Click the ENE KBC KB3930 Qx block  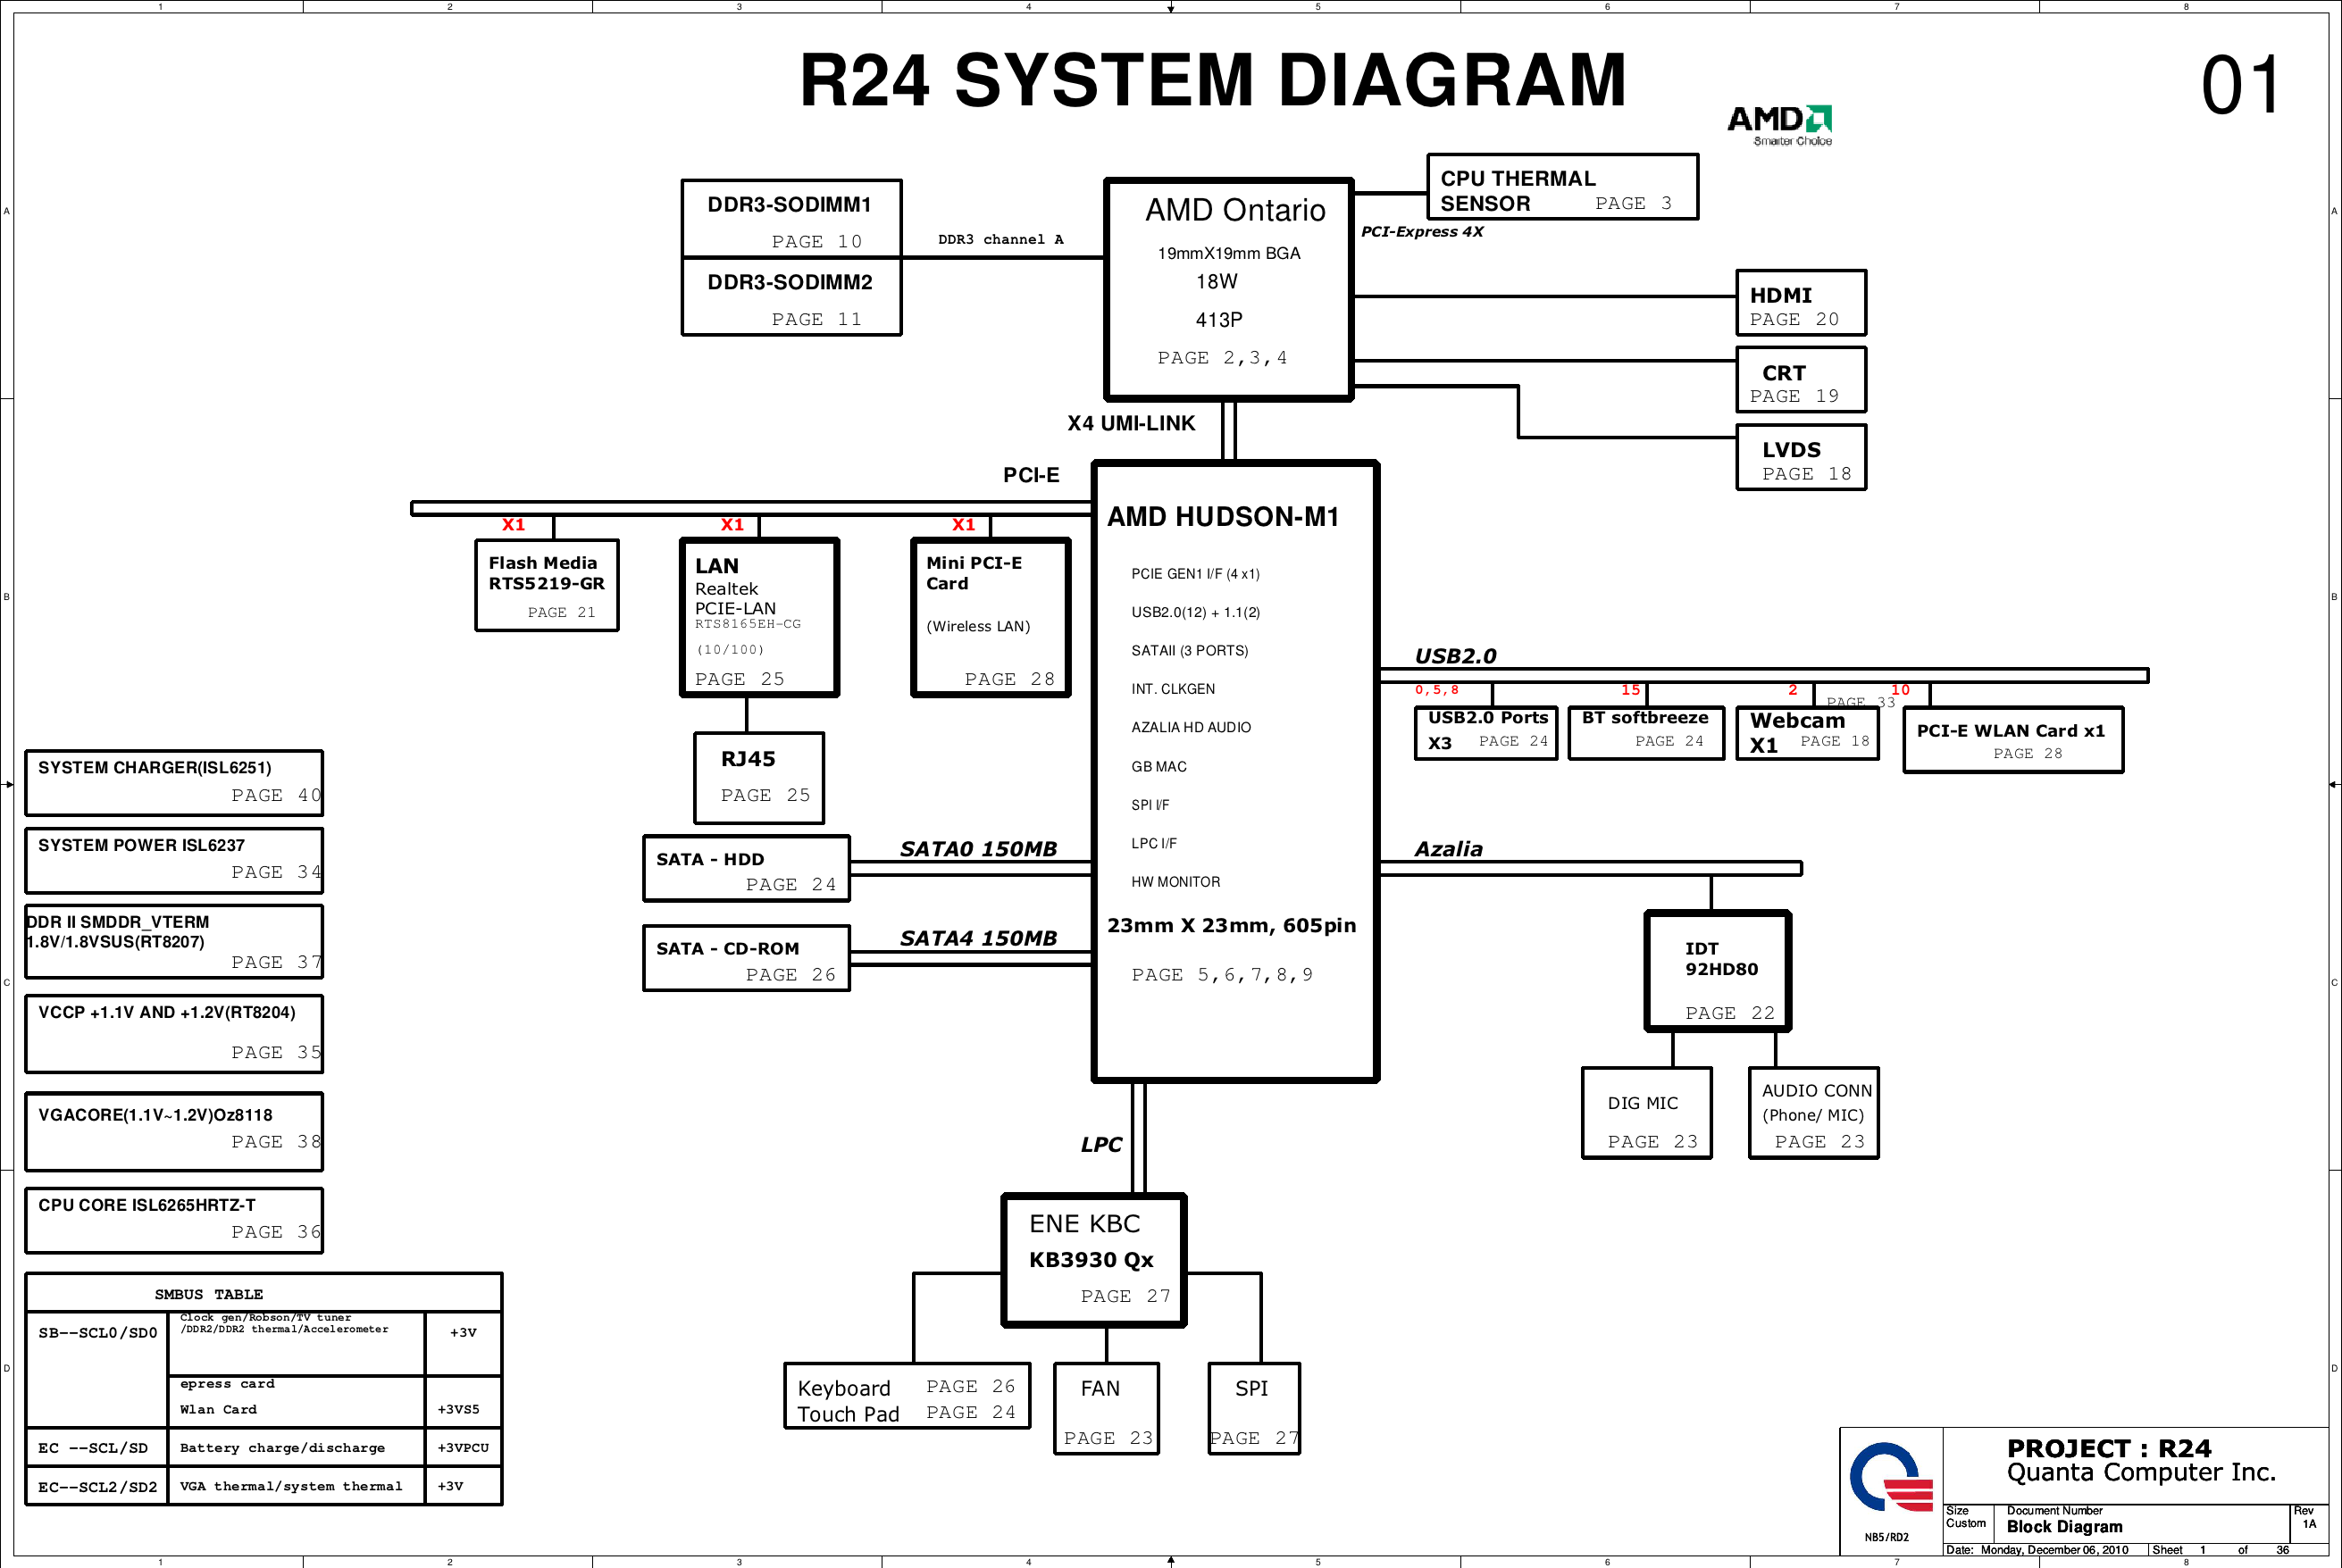(x=1094, y=1260)
